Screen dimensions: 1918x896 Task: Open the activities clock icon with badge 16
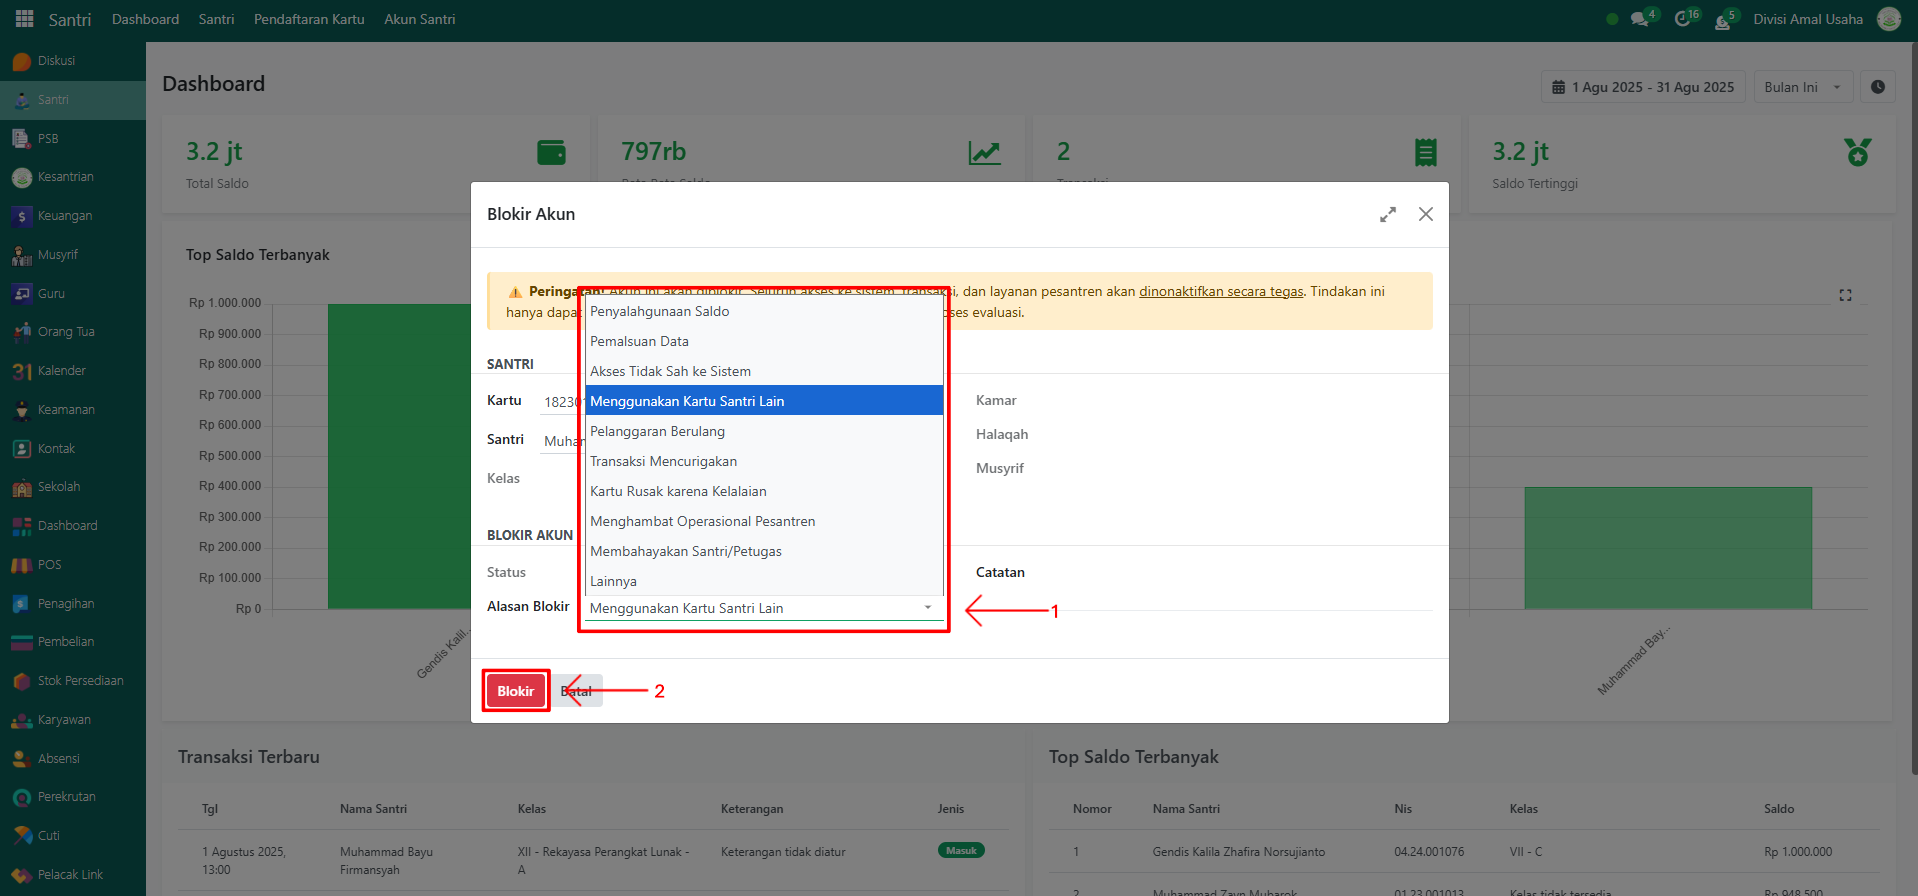[x=1682, y=19]
